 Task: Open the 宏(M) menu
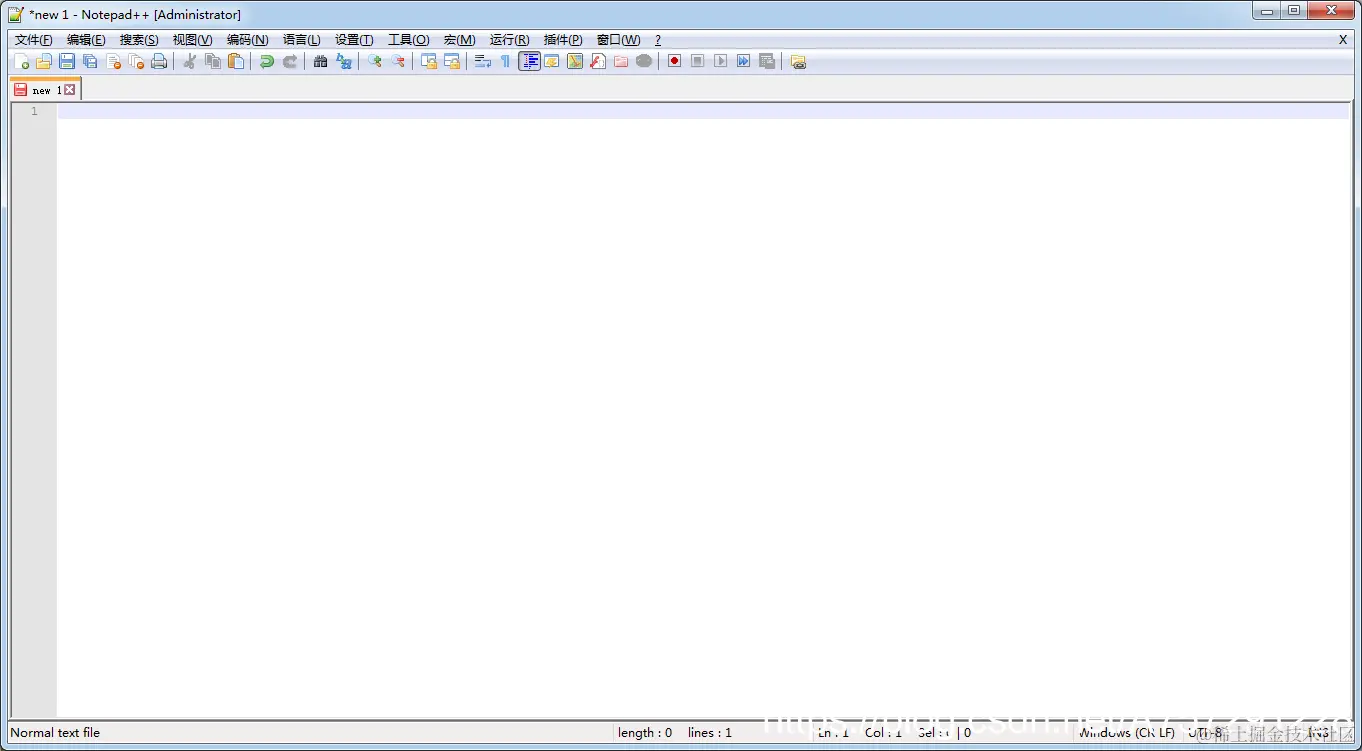[459, 40]
